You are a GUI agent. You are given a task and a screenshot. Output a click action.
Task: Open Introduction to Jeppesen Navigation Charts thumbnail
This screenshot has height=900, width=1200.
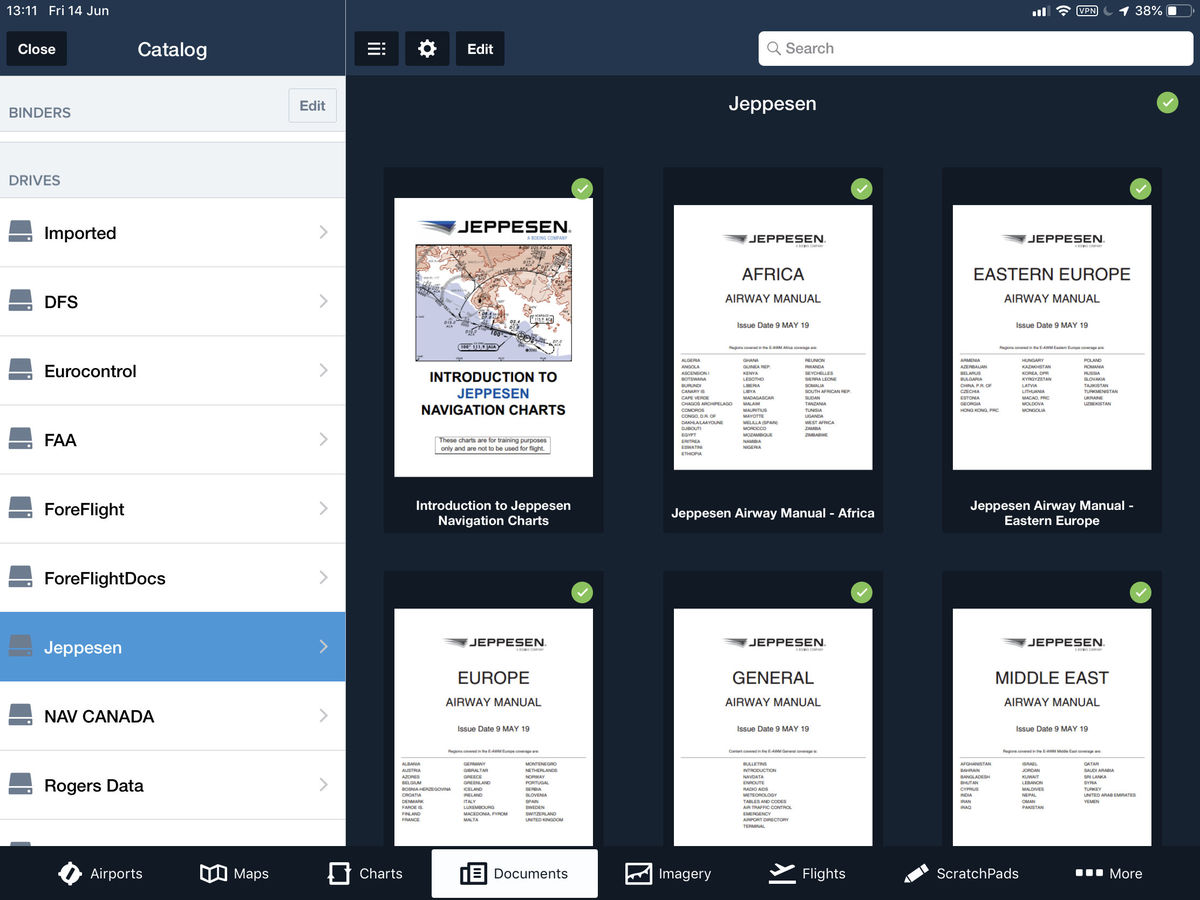pos(493,337)
